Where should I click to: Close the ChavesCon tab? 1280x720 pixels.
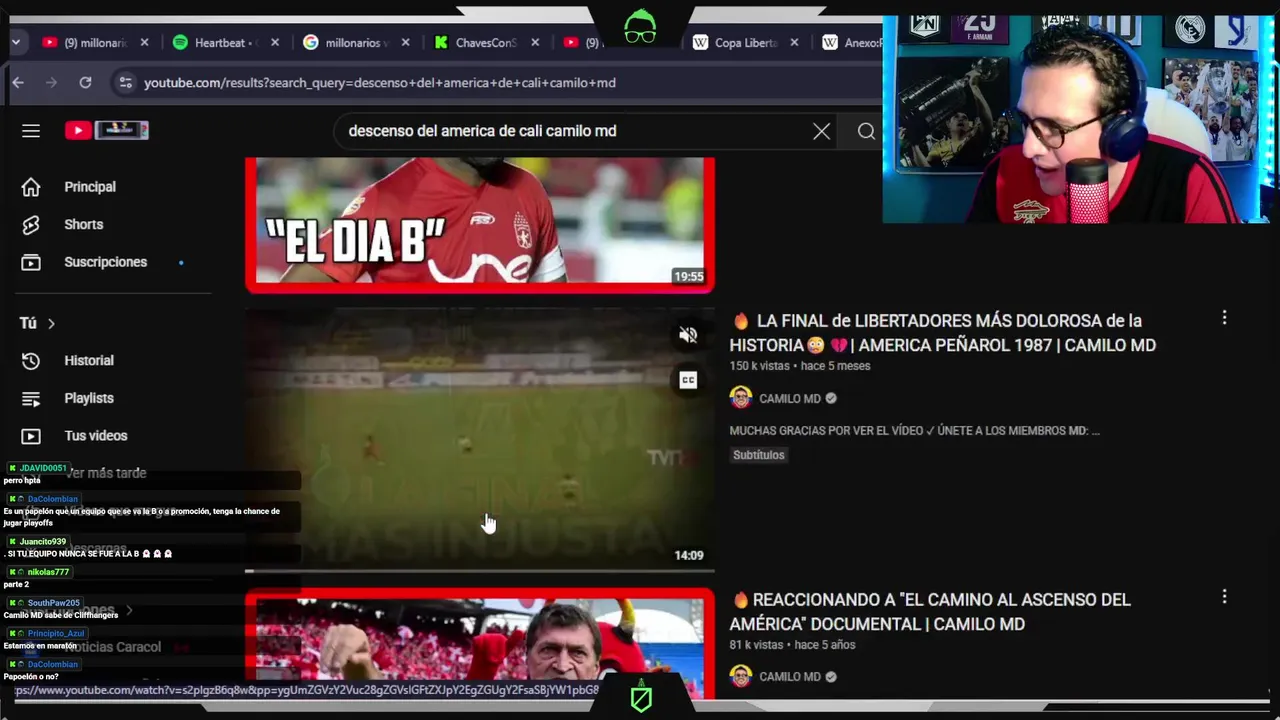(536, 43)
